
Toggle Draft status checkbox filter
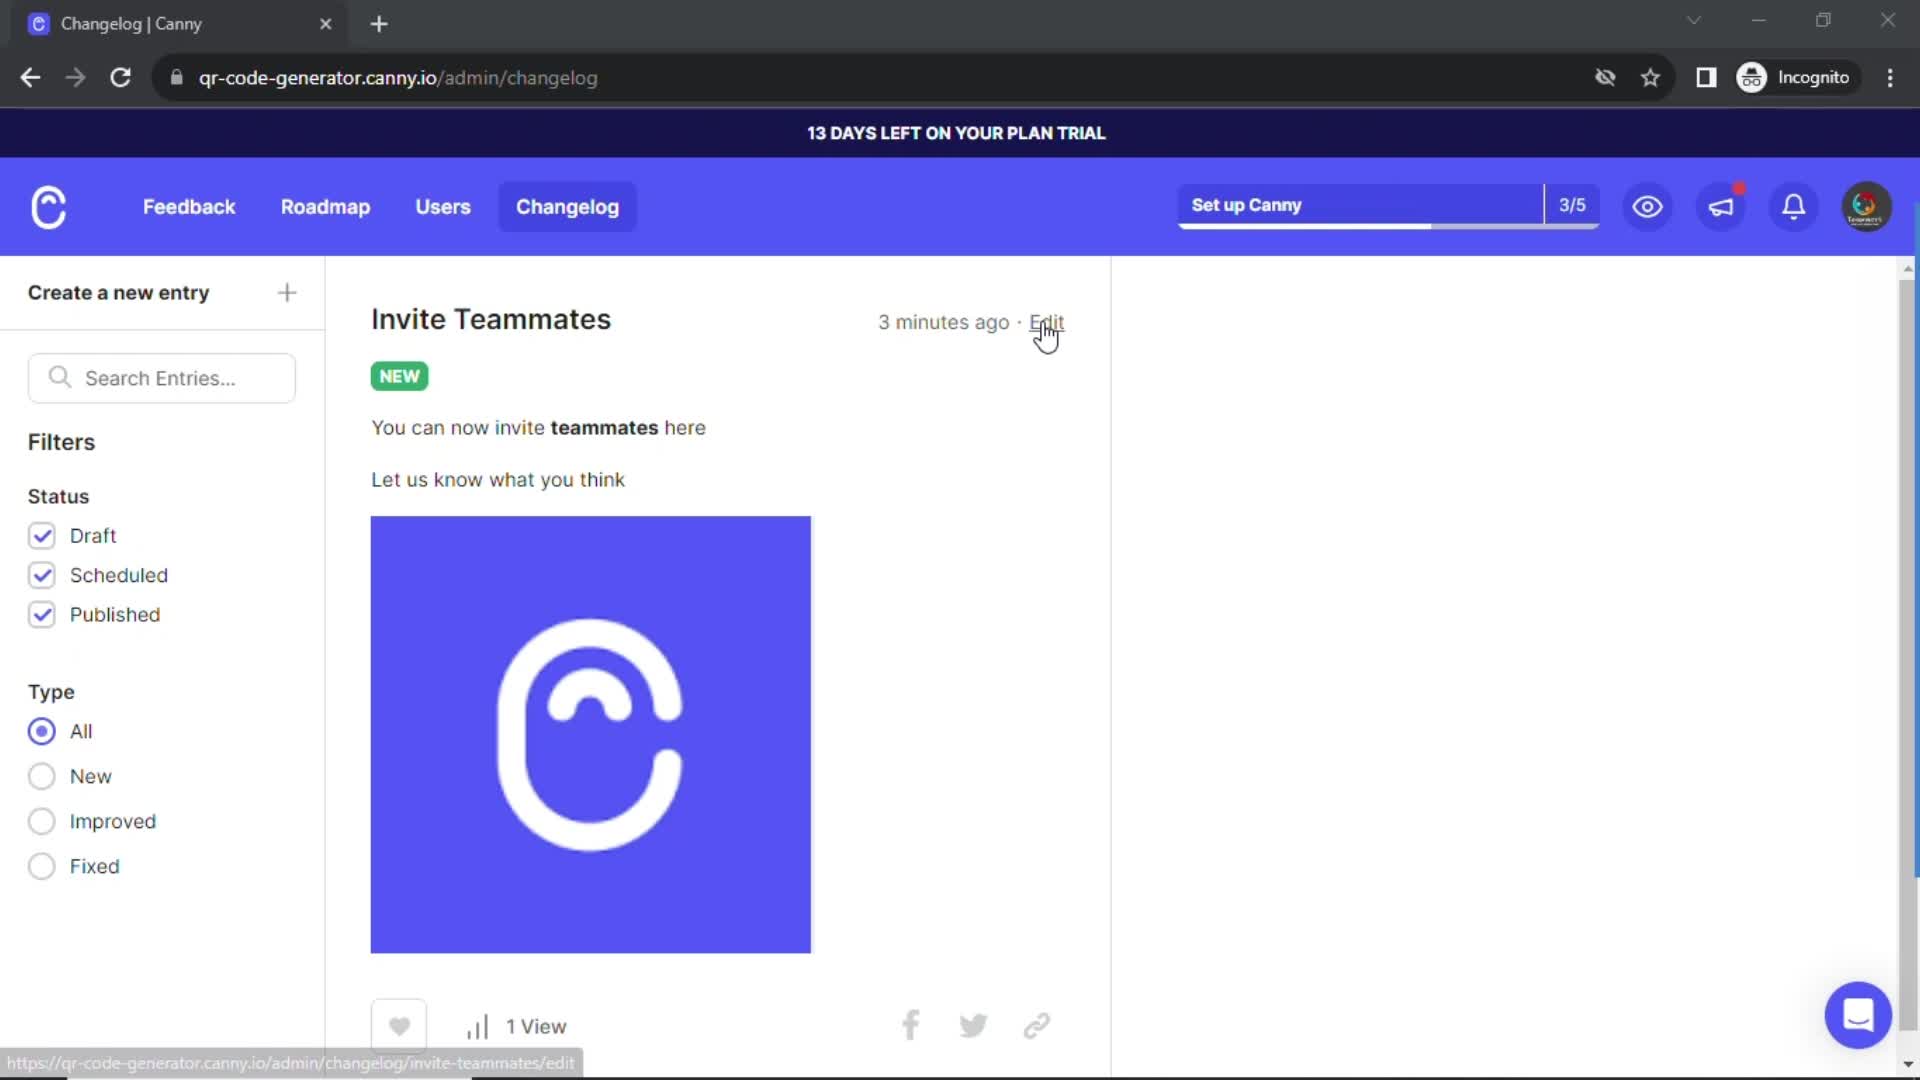tap(42, 534)
